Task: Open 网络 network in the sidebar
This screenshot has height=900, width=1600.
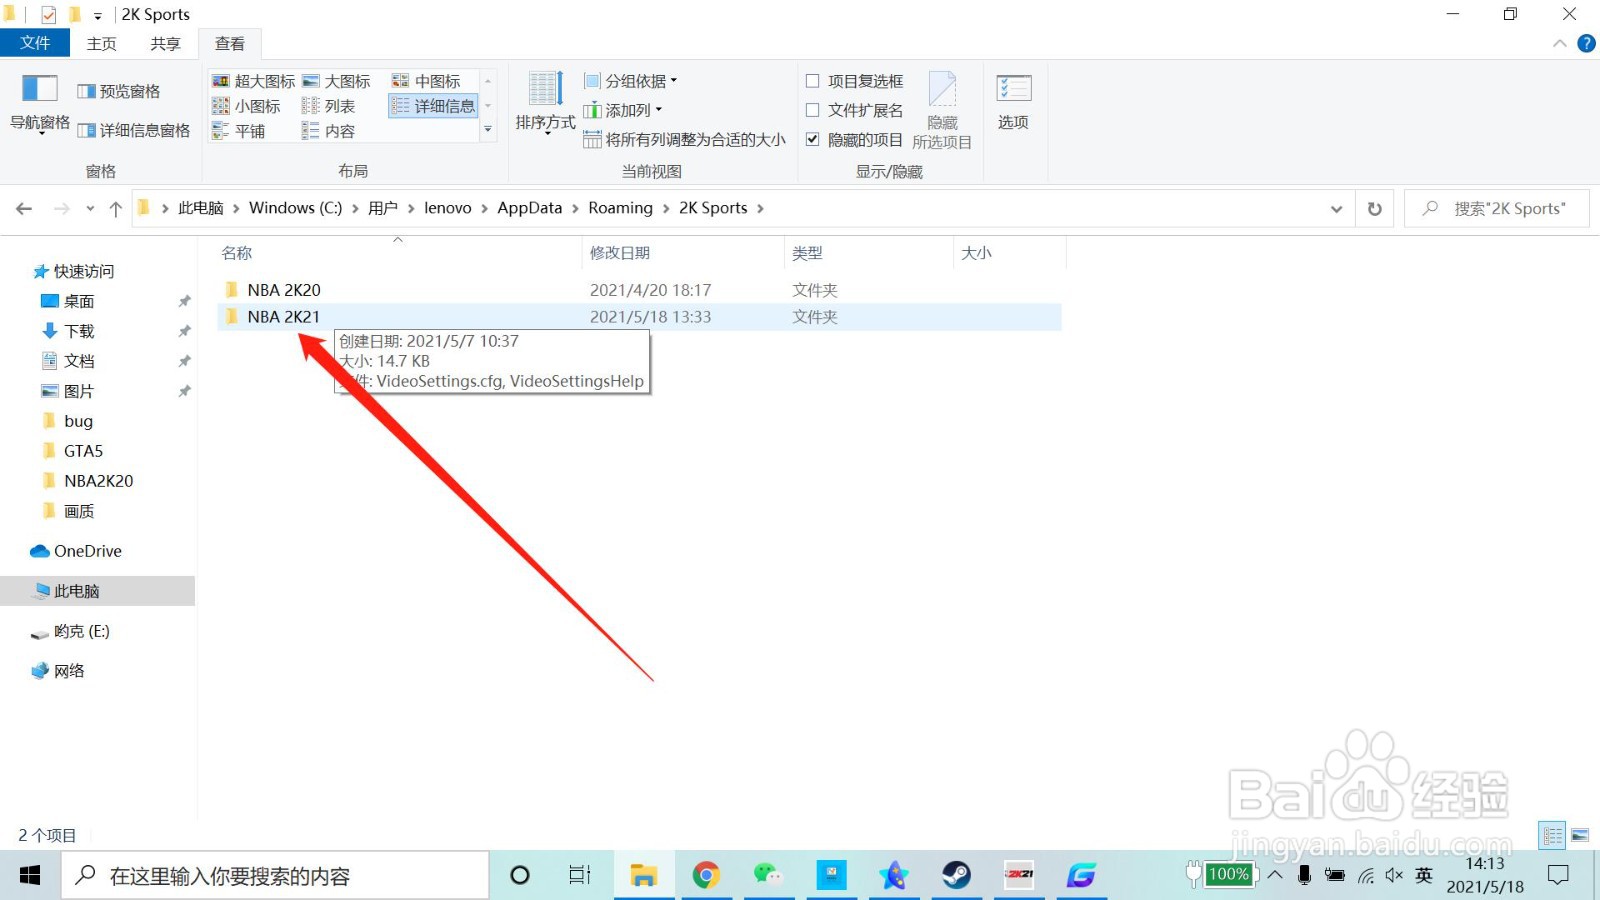Action: pos(58,671)
